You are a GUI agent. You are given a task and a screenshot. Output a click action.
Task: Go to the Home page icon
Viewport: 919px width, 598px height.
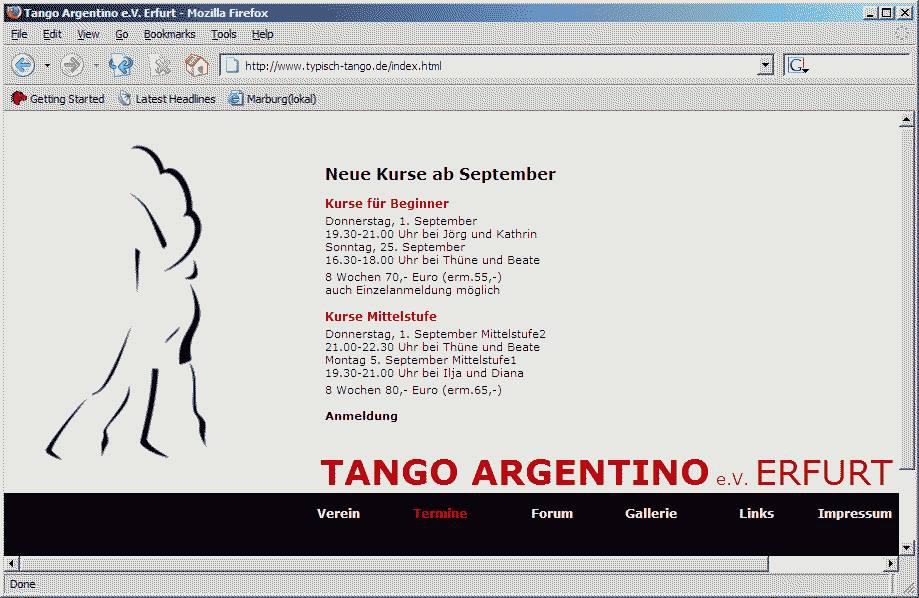pyautogui.click(x=197, y=66)
